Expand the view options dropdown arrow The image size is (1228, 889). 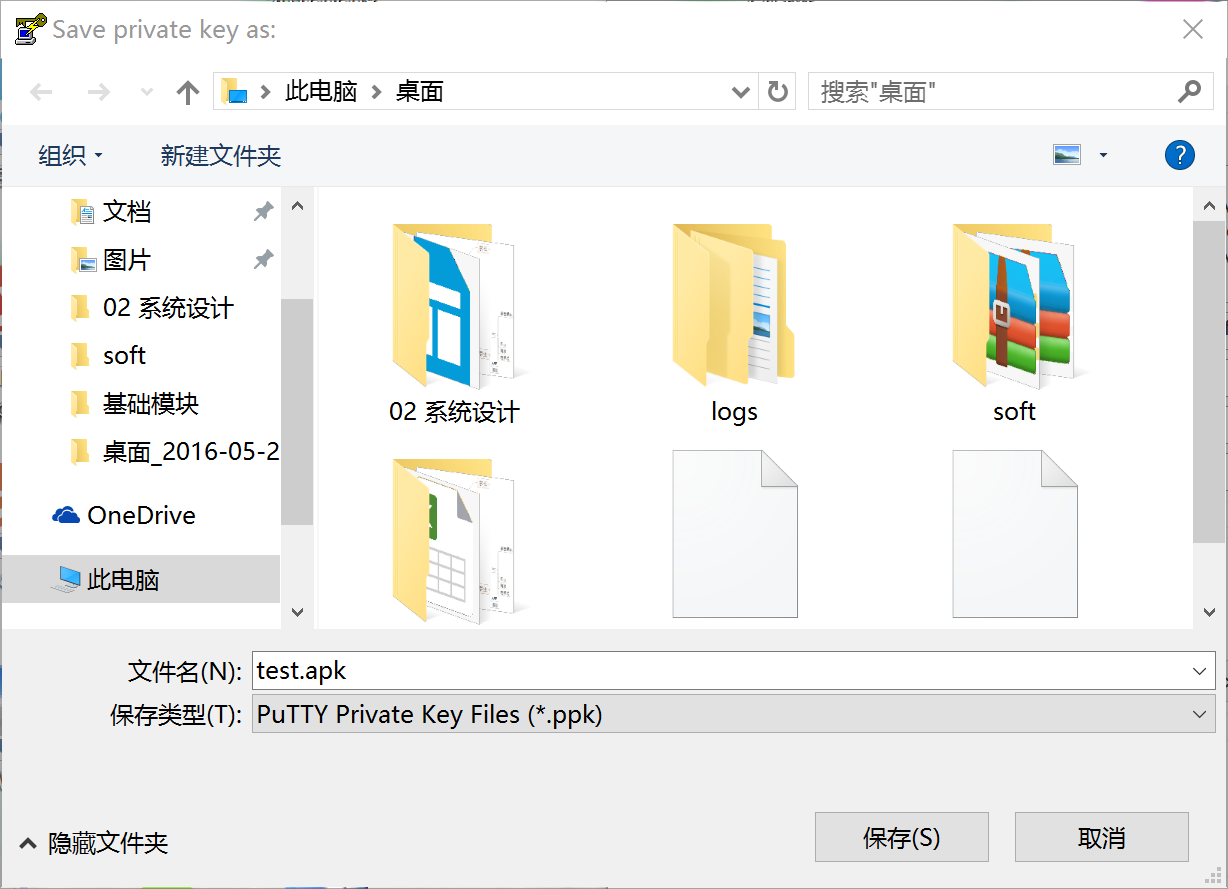click(x=1103, y=155)
